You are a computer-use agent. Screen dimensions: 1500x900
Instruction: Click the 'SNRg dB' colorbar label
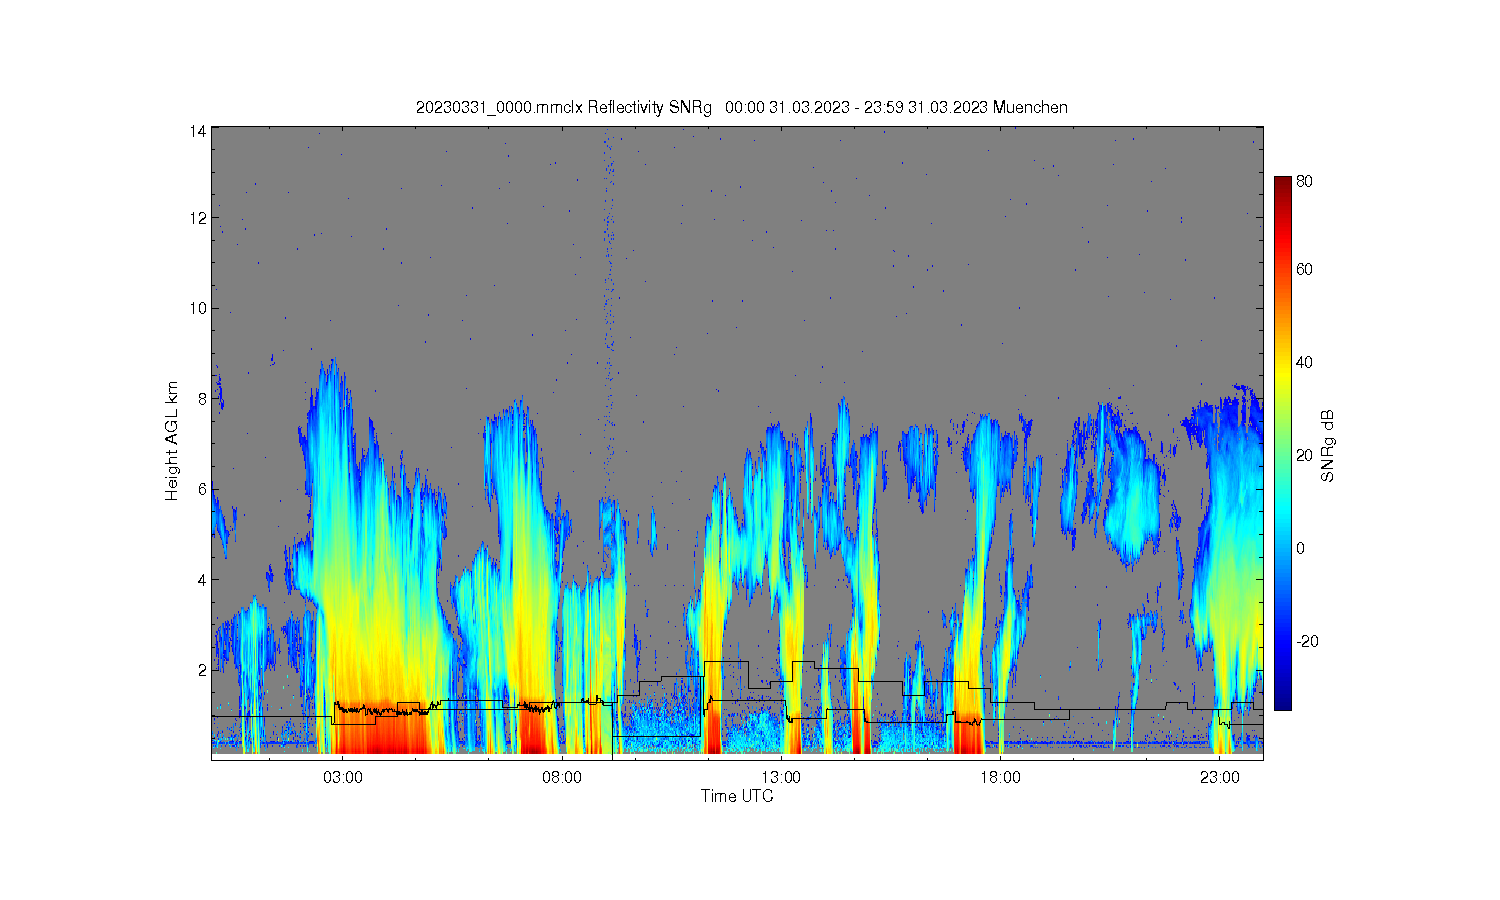pos(1328,446)
